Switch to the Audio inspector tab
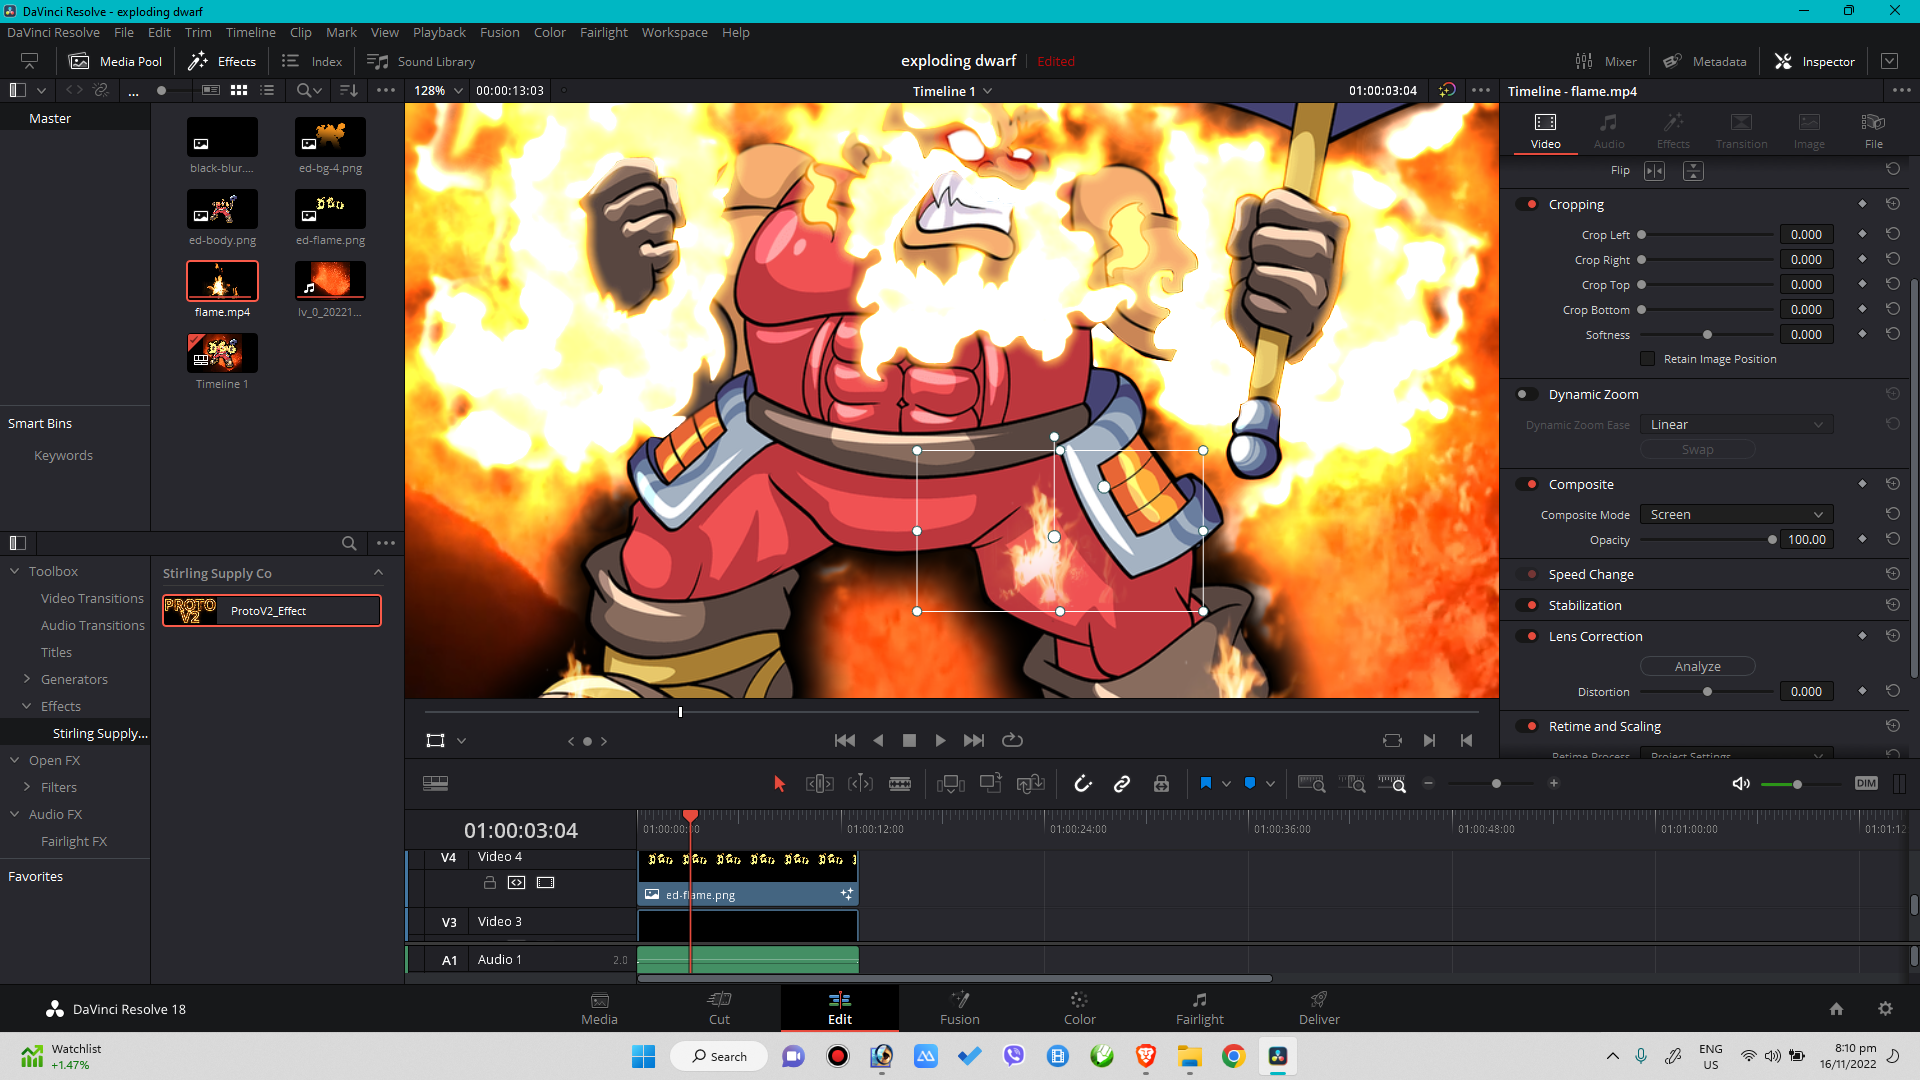The width and height of the screenshot is (1920, 1080). click(x=1609, y=130)
